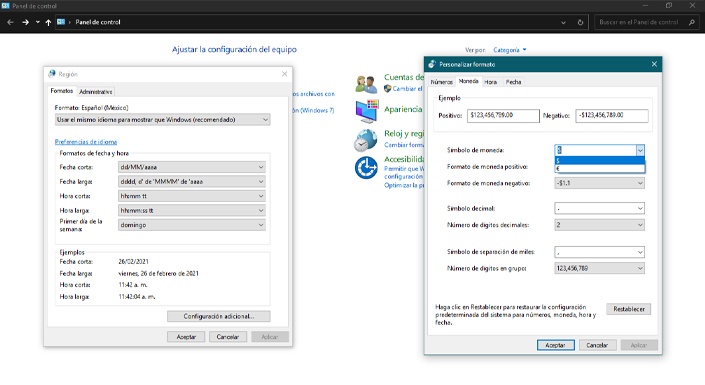Image resolution: width=705 pixels, height=385 pixels.
Task: Open Apariencia monitor icon
Action: pos(366,111)
